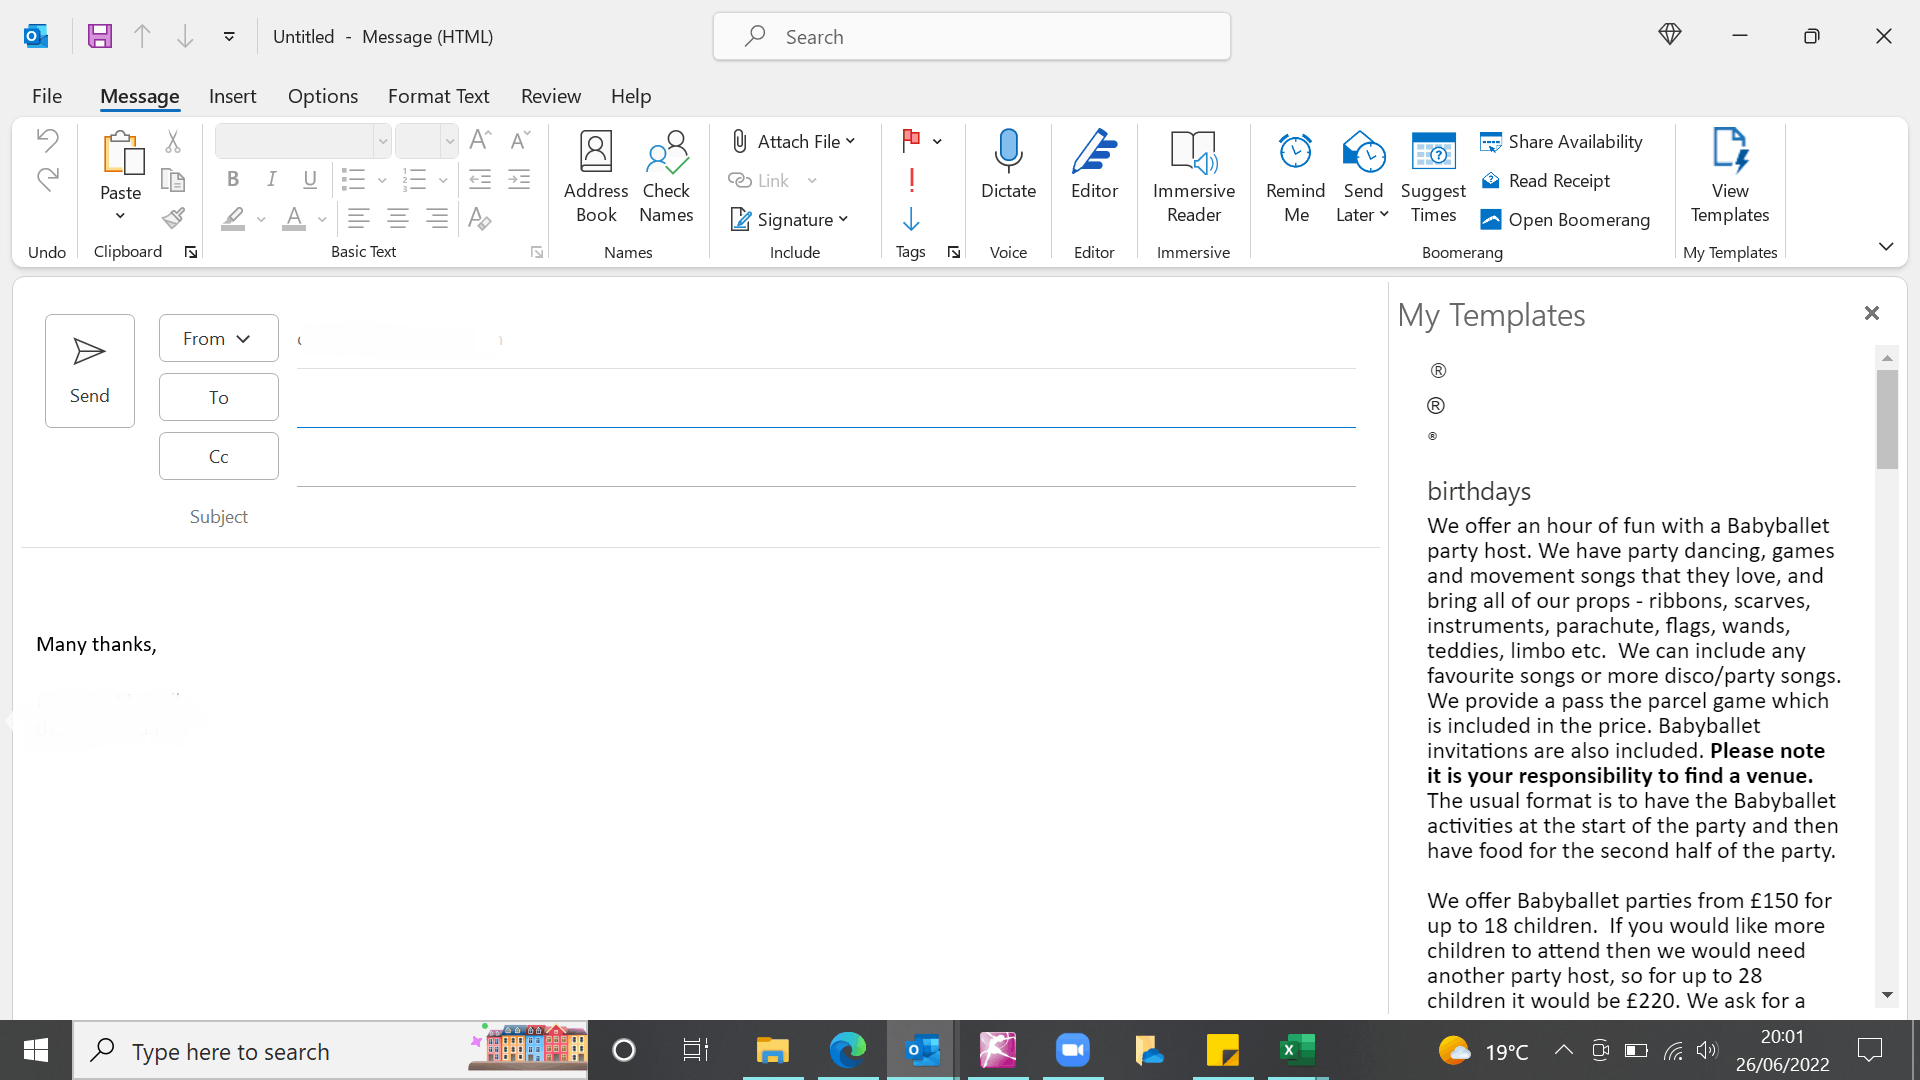This screenshot has width=1920, height=1080.
Task: Mark message as High Importance
Action: point(911,181)
